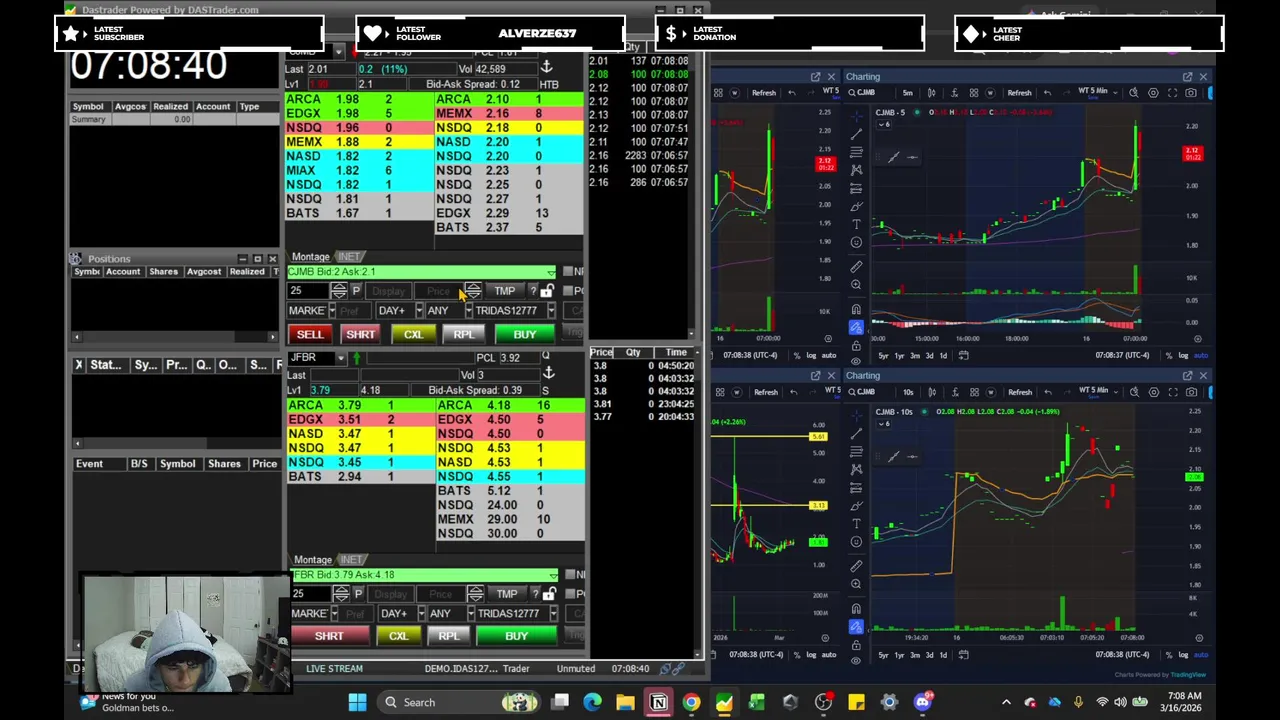Toggle log scale in upper Charting window

1183,355
